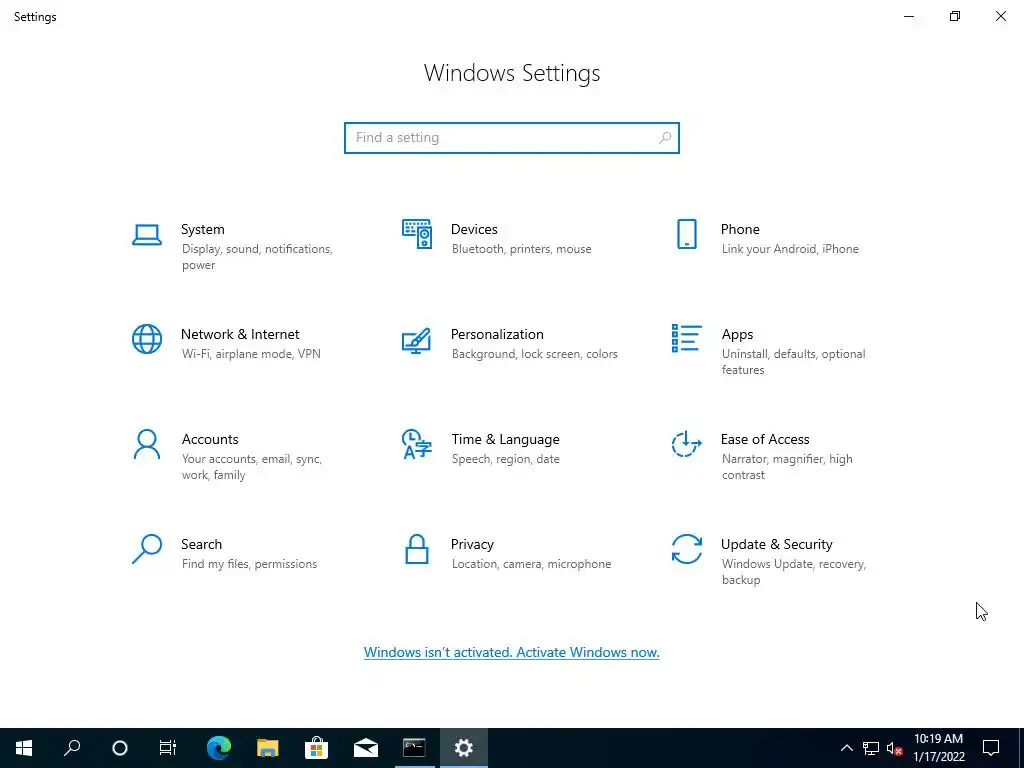Restore down the Settings window
This screenshot has width=1024, height=768.
point(955,16)
